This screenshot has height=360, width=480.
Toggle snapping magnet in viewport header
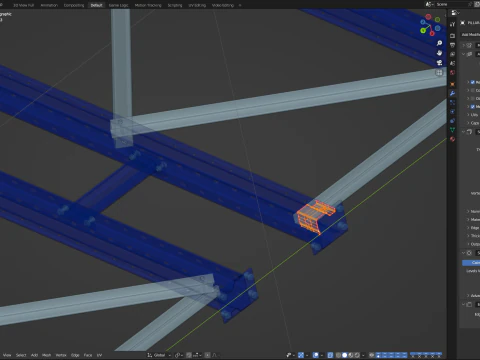(x=189, y=355)
